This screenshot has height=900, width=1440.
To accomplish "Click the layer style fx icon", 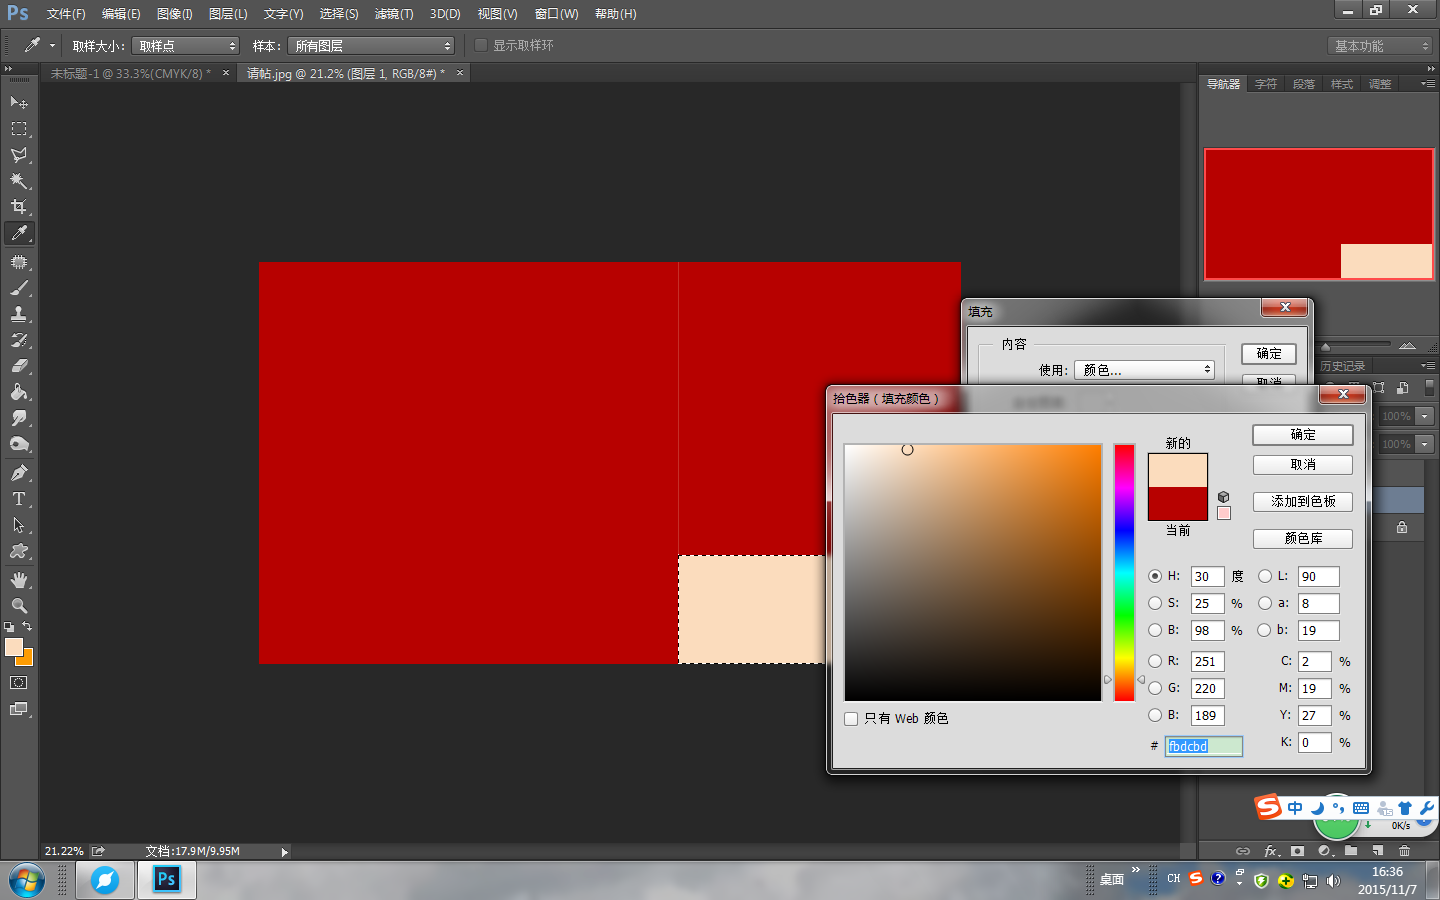I will coord(1271,851).
